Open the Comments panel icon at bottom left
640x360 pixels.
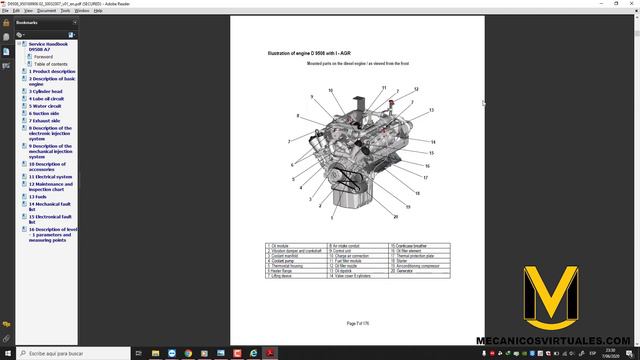[x=6, y=324]
